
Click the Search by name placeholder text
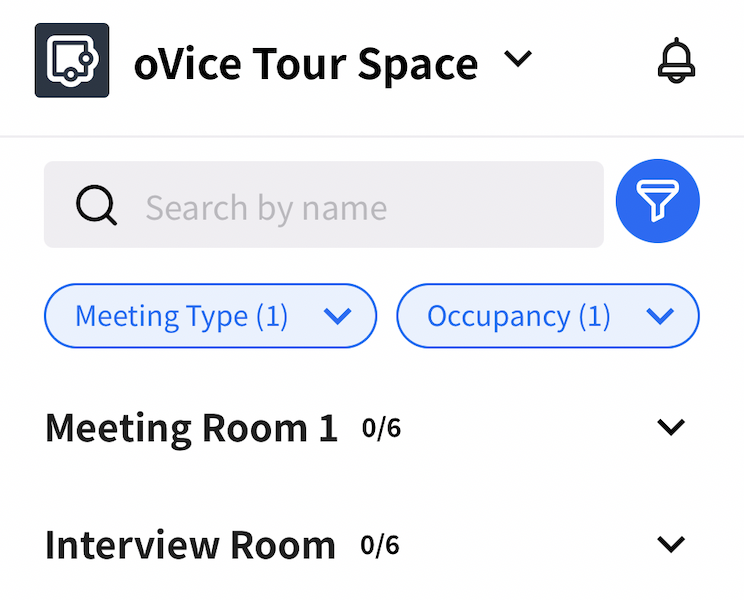coord(266,208)
